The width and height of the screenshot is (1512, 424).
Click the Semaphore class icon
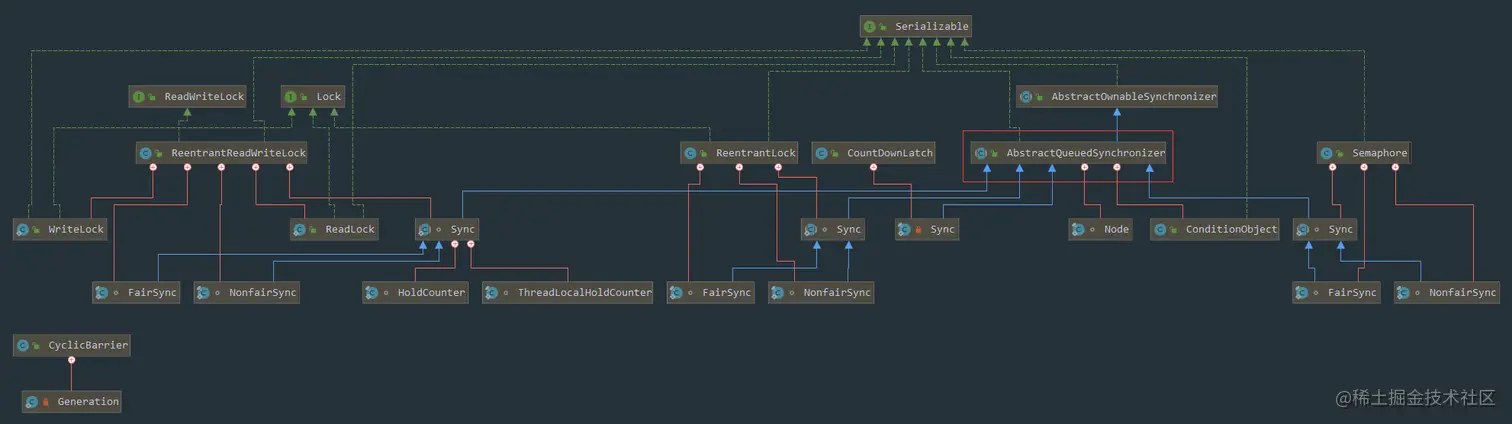tap(1326, 153)
